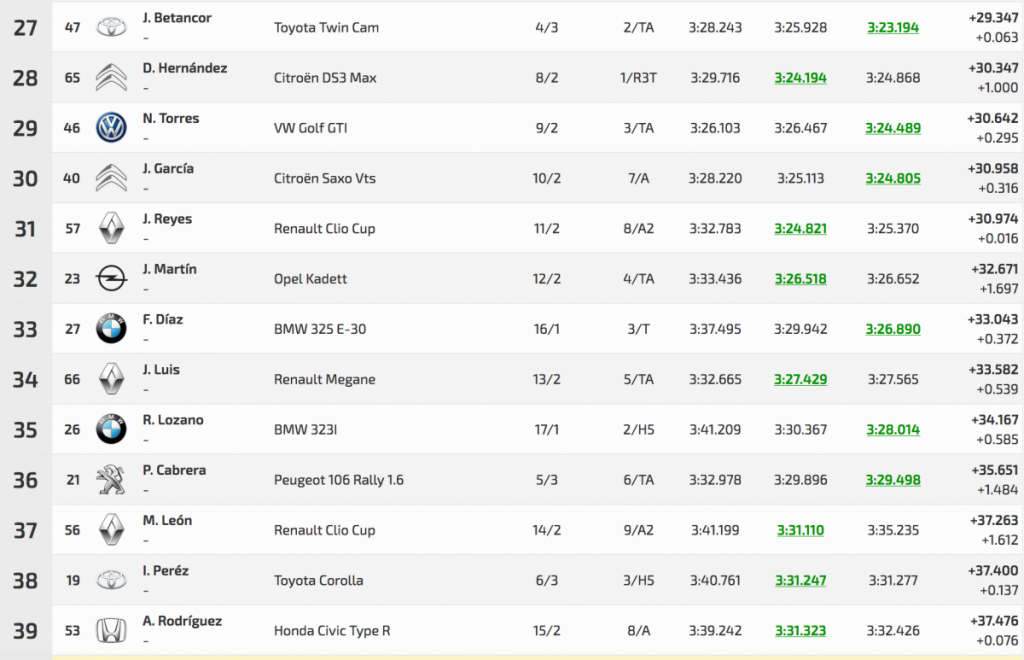Click the Volkswagen logo beside N. Torres
This screenshot has width=1024, height=660.
coord(111,128)
